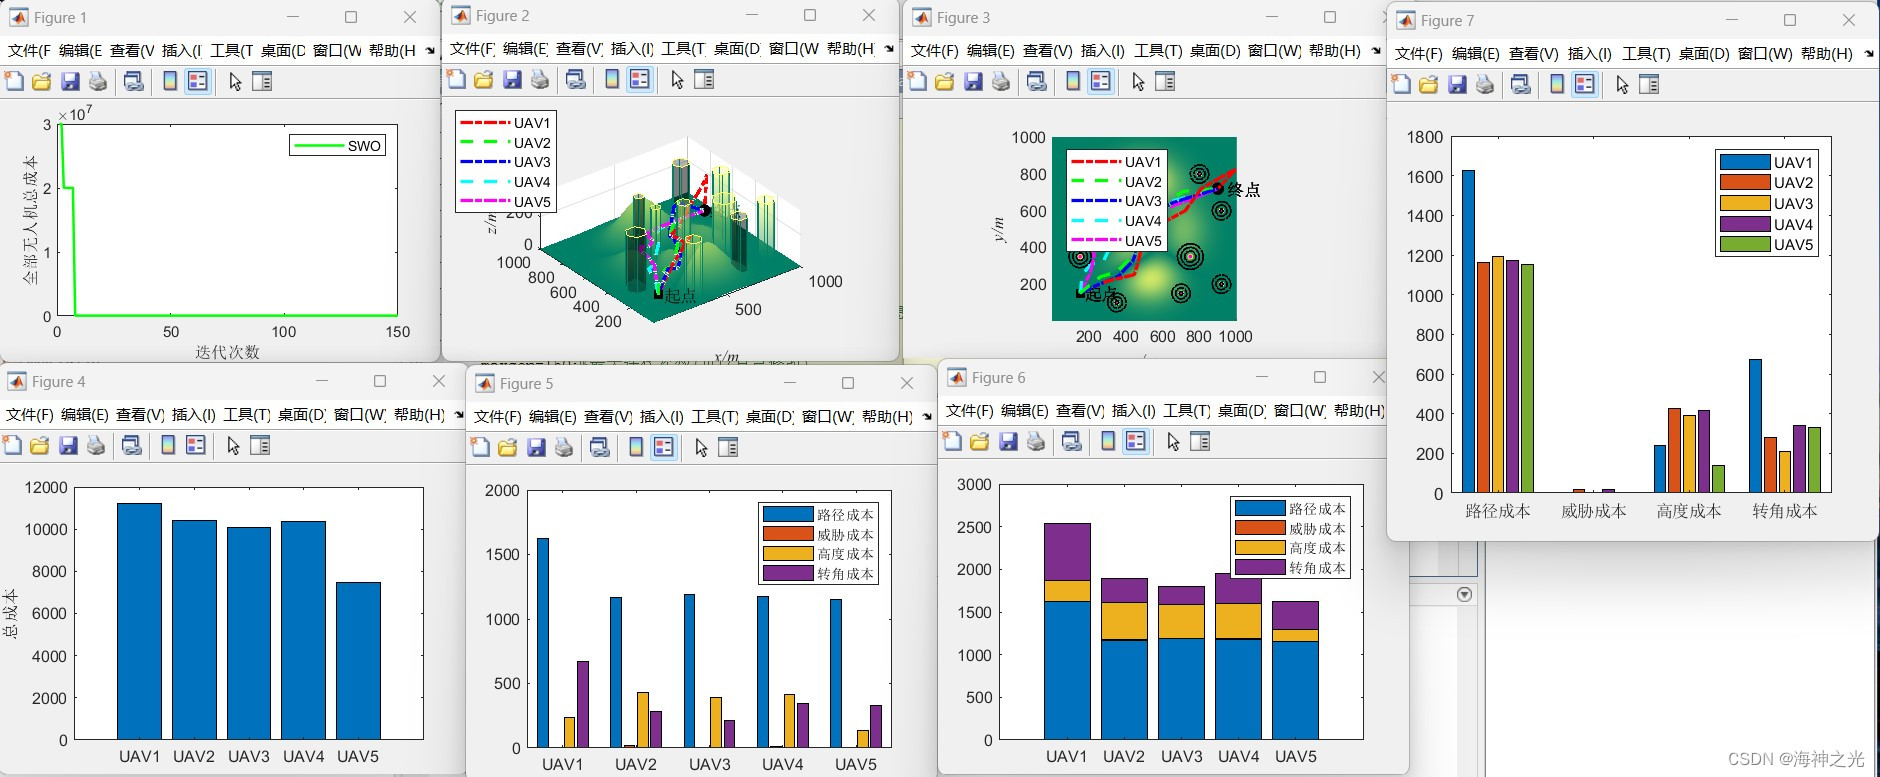Screen dimensions: 1880x777
Task: Click 路径成本 axis label in Figure 7
Action: click(1497, 510)
